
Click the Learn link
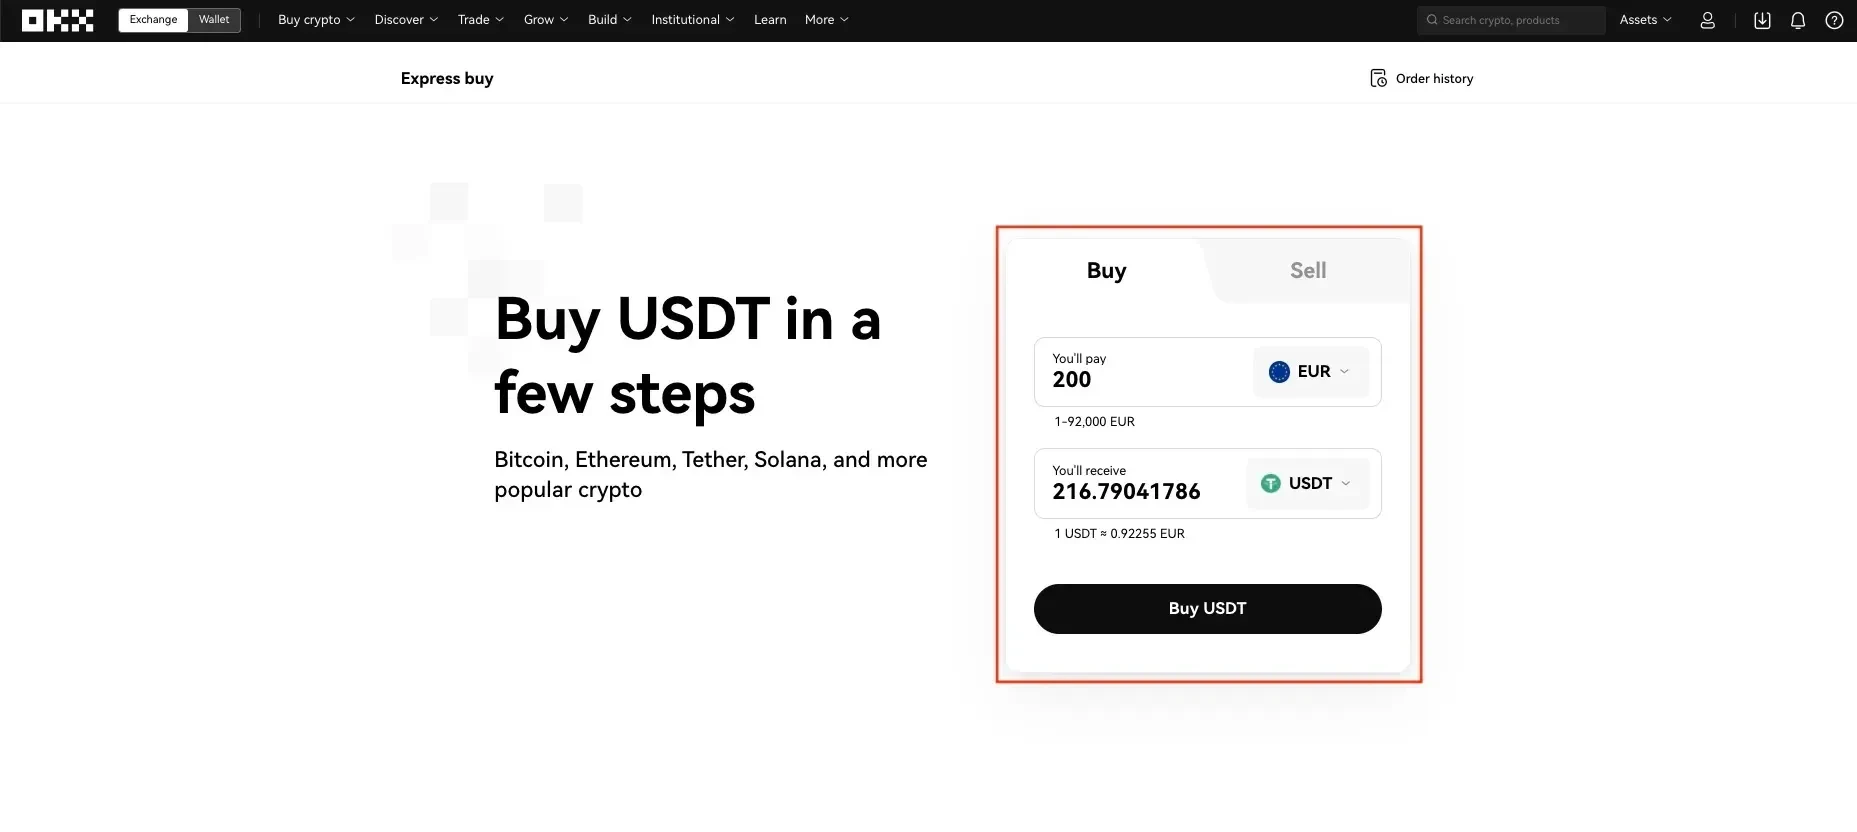769,19
